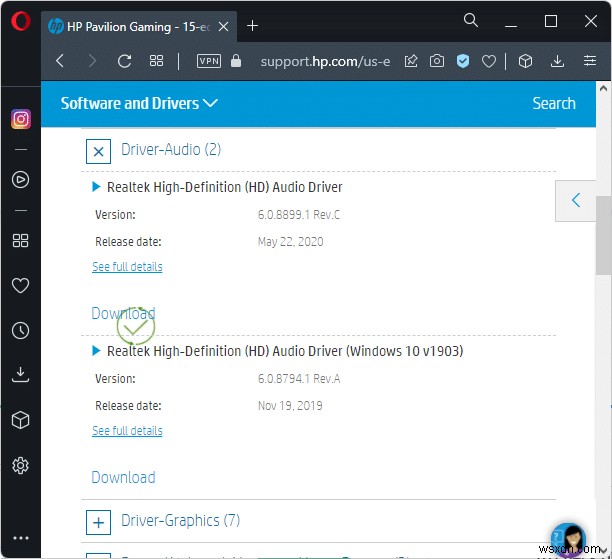The width and height of the screenshot is (612, 559).
Task: Search in tabs magnifier icon
Action: click(x=471, y=20)
